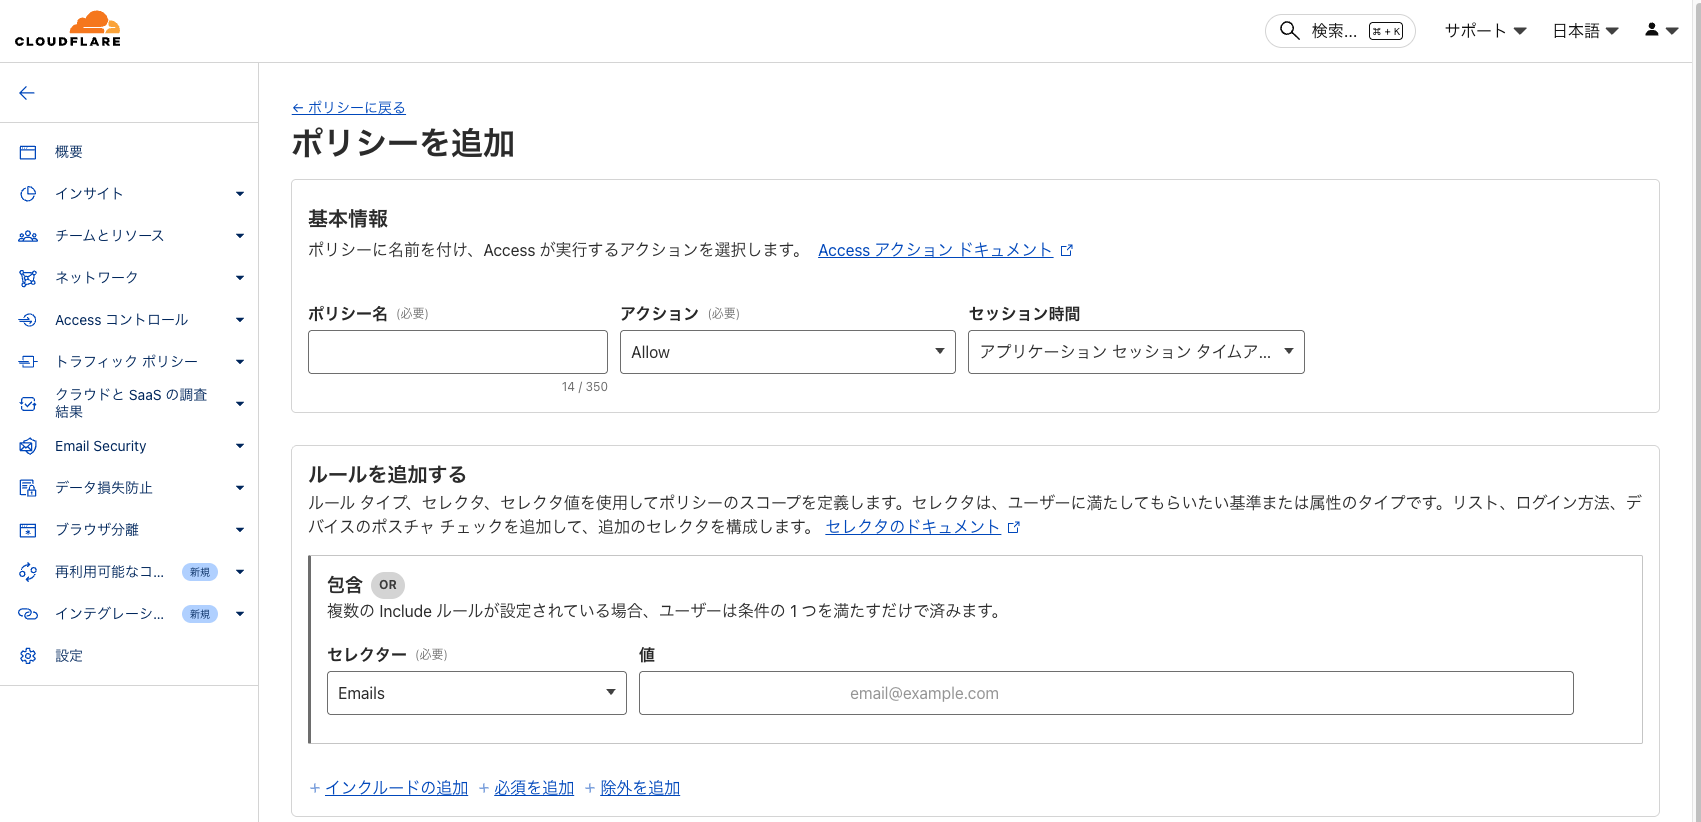Expand the チームとリソース menu arrow
Screen dimensions: 1701x822
[240, 236]
